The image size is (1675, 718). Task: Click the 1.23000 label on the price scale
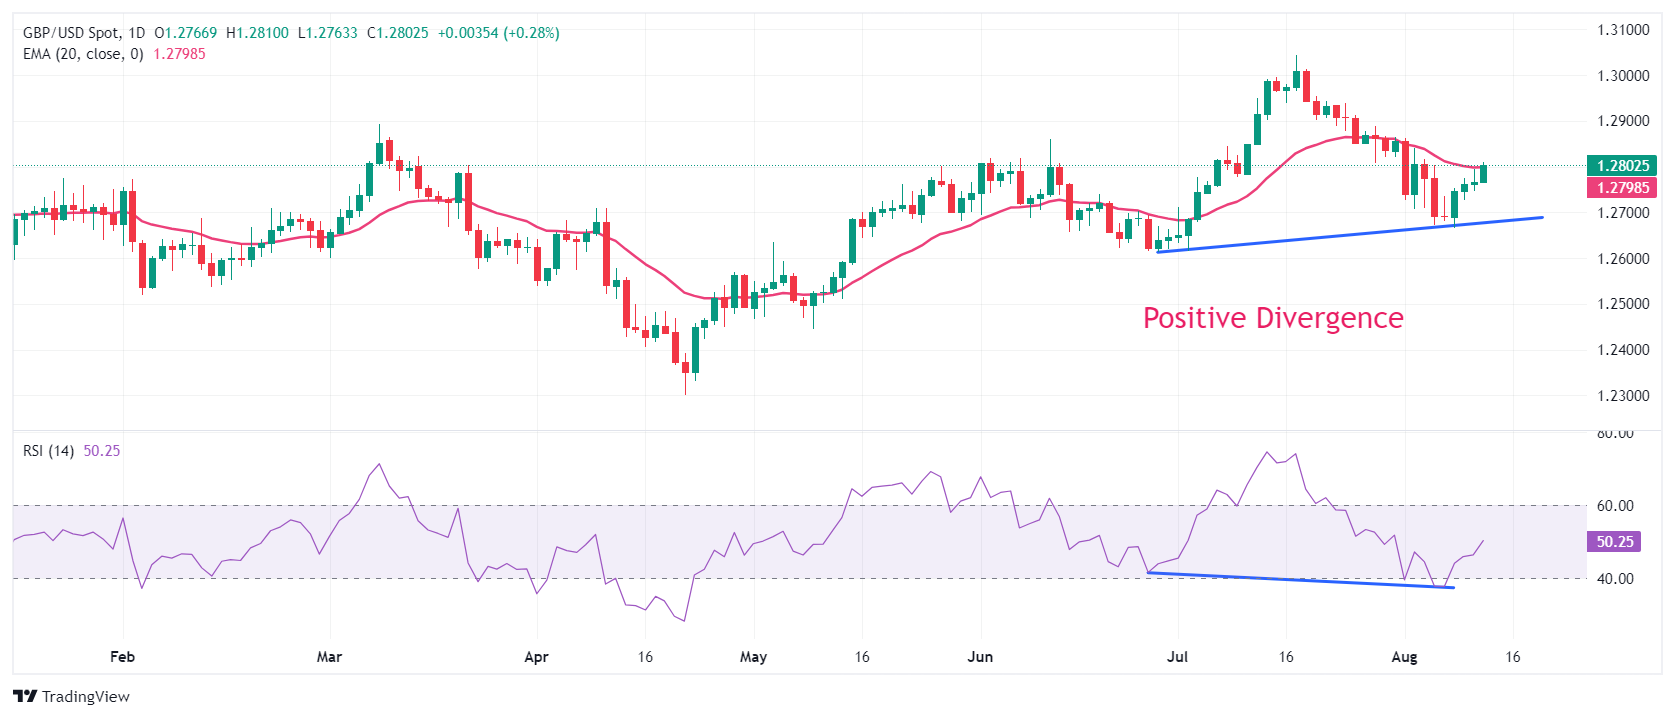point(1622,396)
